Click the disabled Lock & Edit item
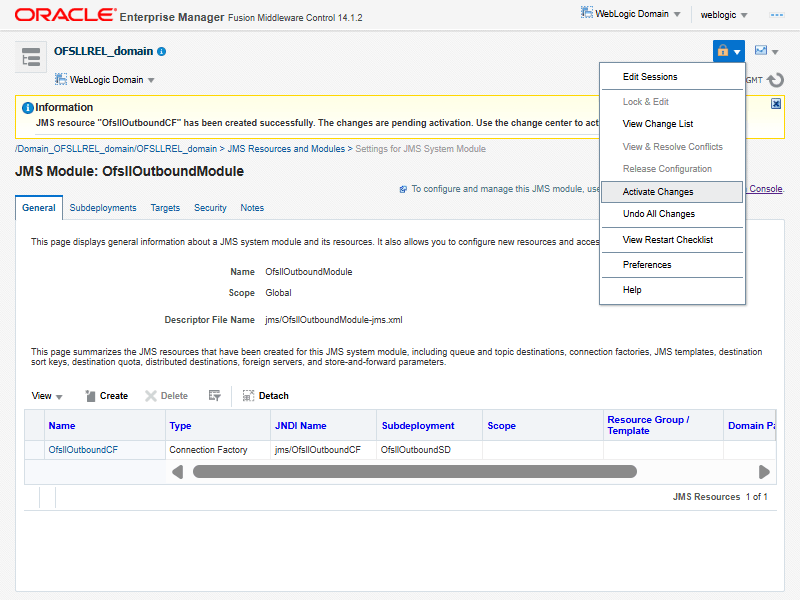800x600 pixels. pos(645,102)
